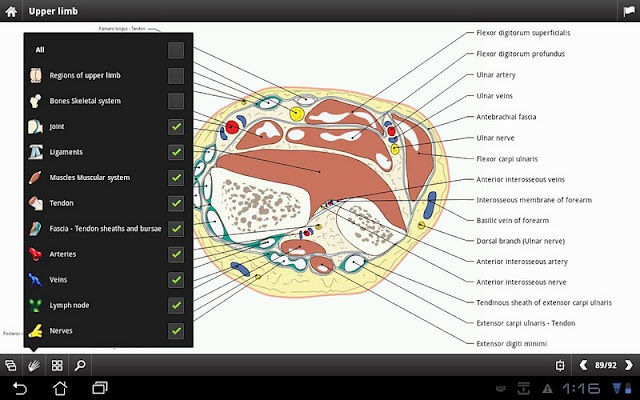Enable Bones Skeletal system checkbox
The width and height of the screenshot is (640, 400).
pyautogui.click(x=176, y=101)
